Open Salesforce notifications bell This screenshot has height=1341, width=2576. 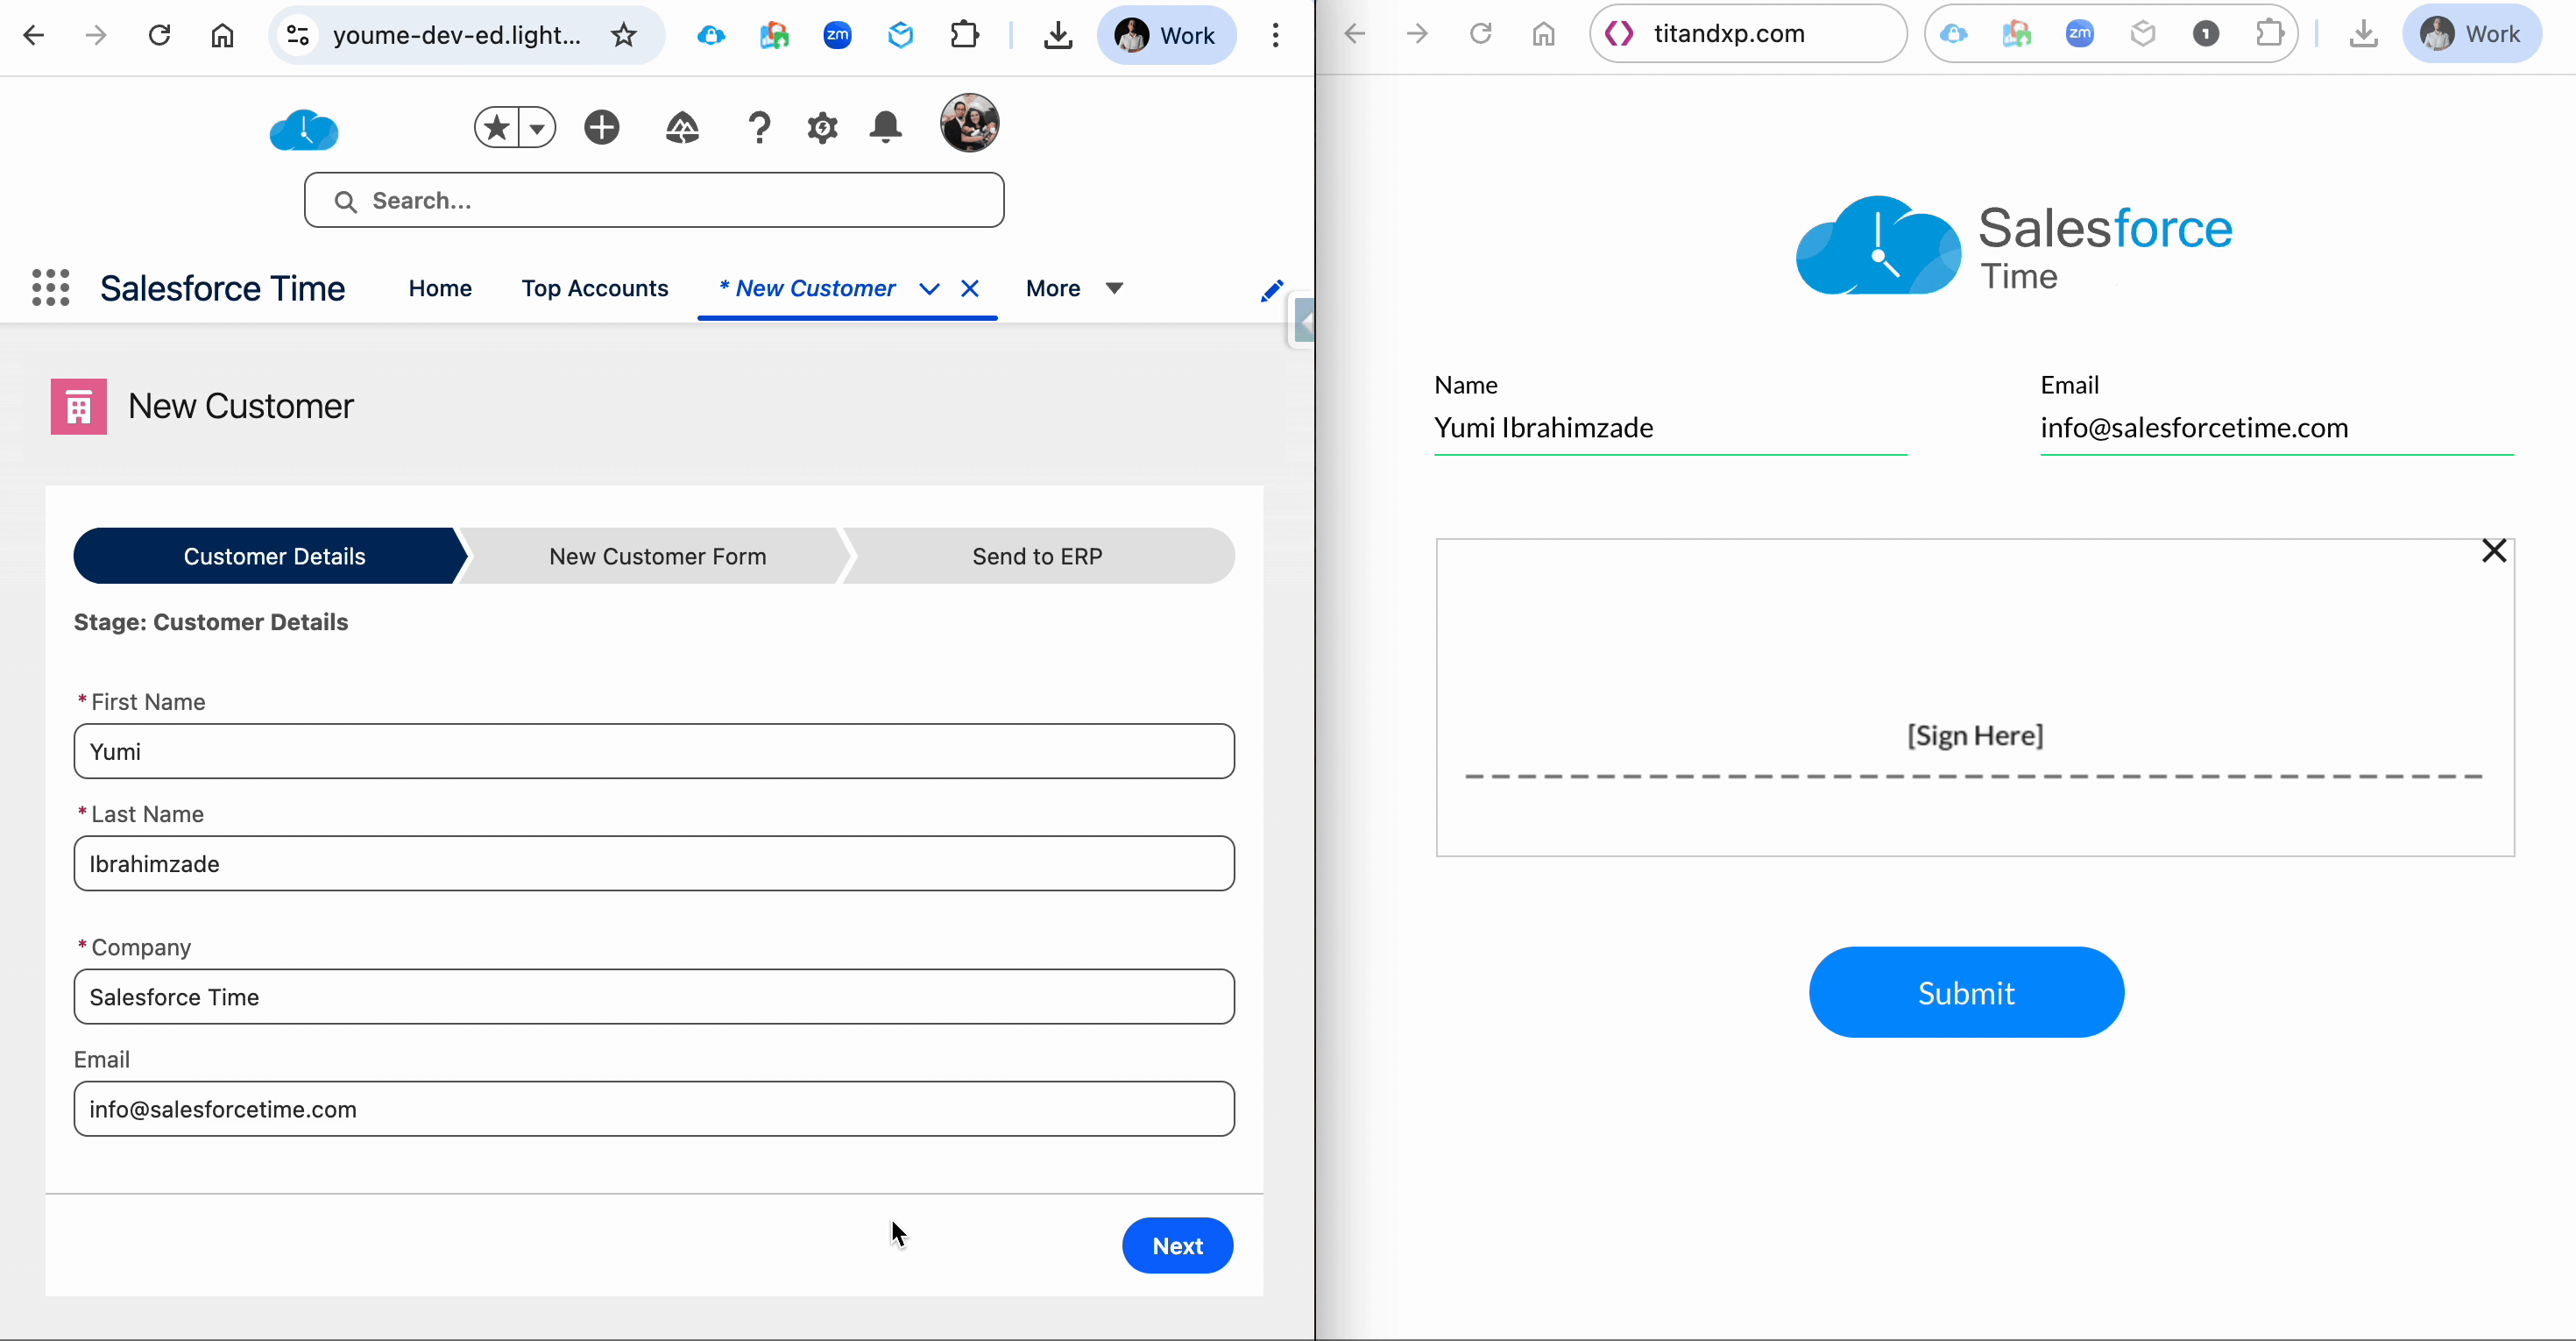885,127
